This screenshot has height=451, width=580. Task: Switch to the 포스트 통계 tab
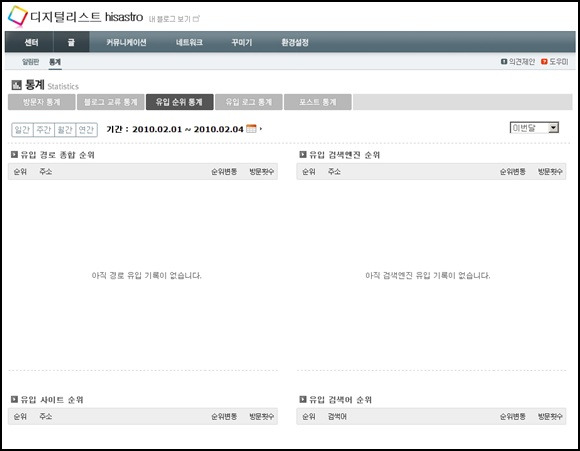tap(318, 102)
